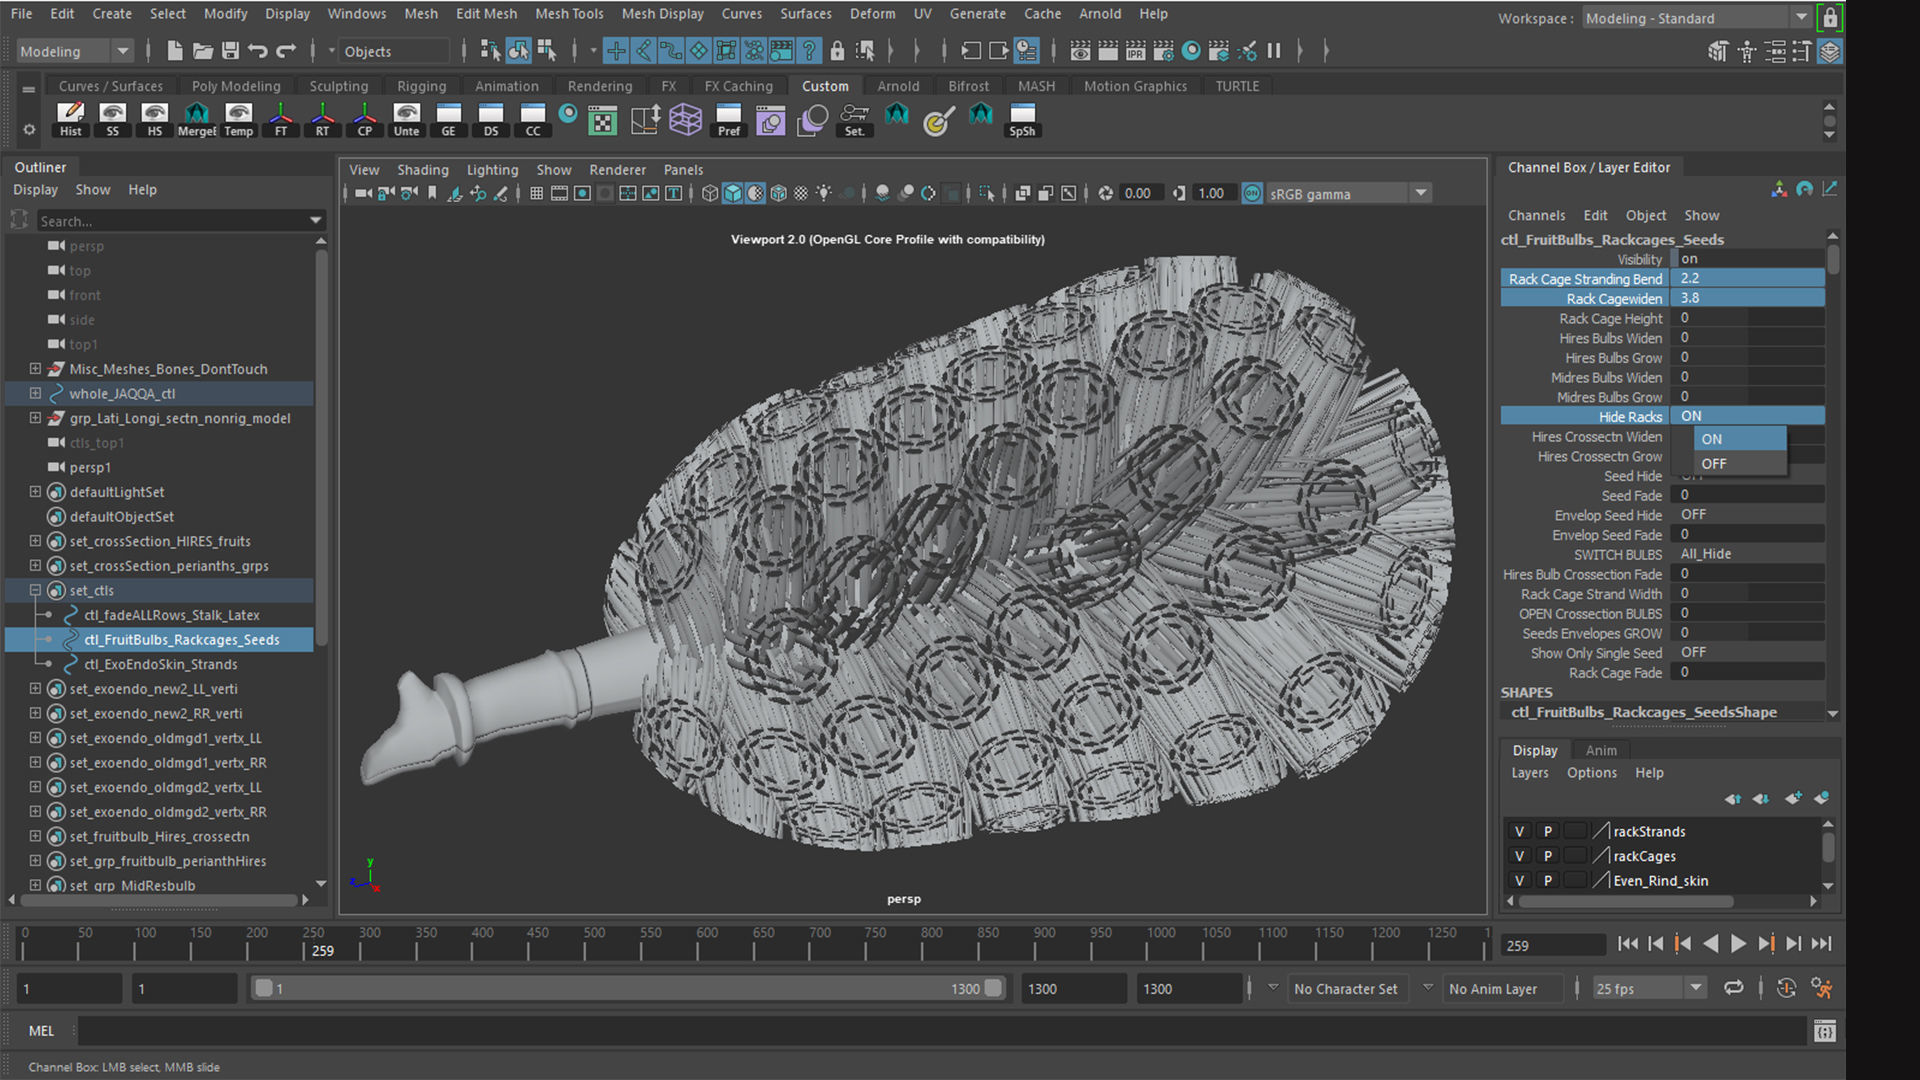Expand whole_JAQQA_ctl in Outliner
This screenshot has height=1080, width=1920.
coord(35,394)
